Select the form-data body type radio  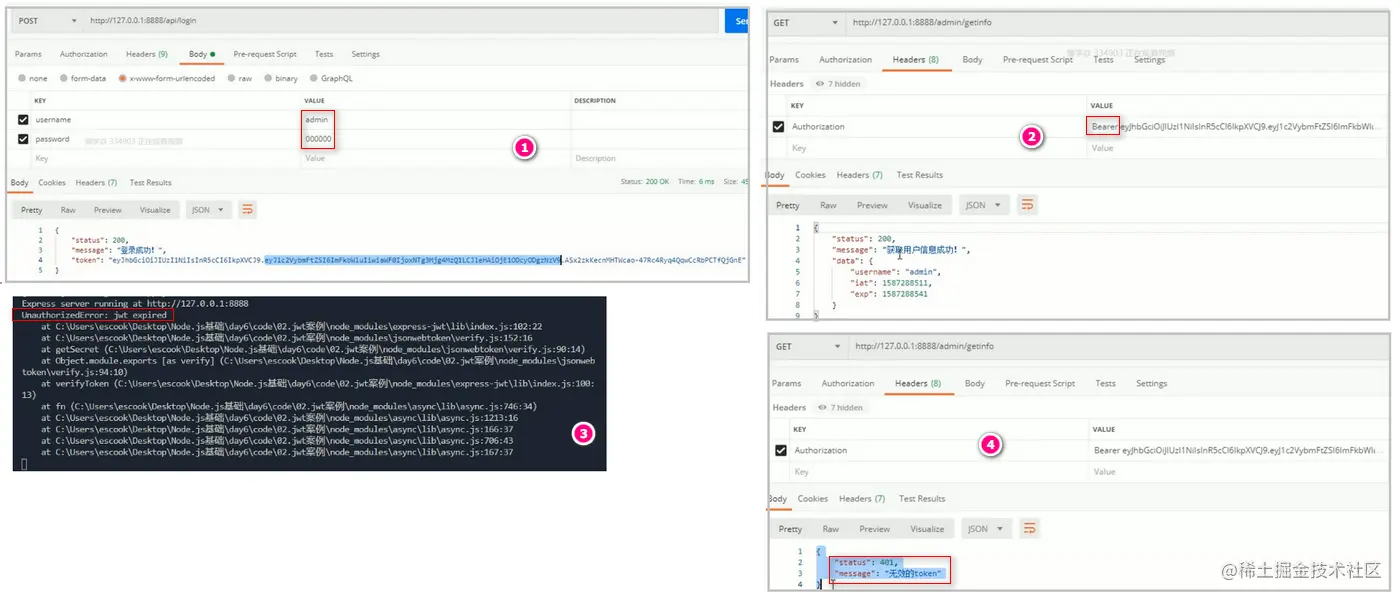pyautogui.click(x=64, y=78)
